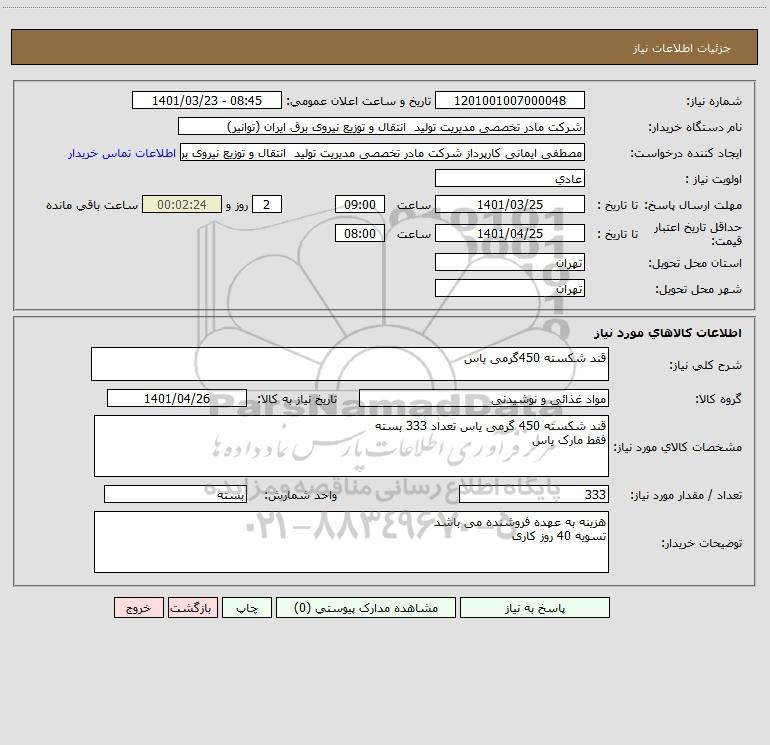Click the countdown timer 00:02:24
The image size is (770, 745).
click(182, 204)
